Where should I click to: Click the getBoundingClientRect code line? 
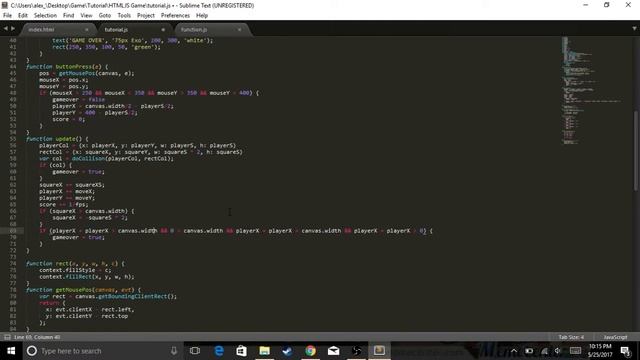[x=108, y=296]
